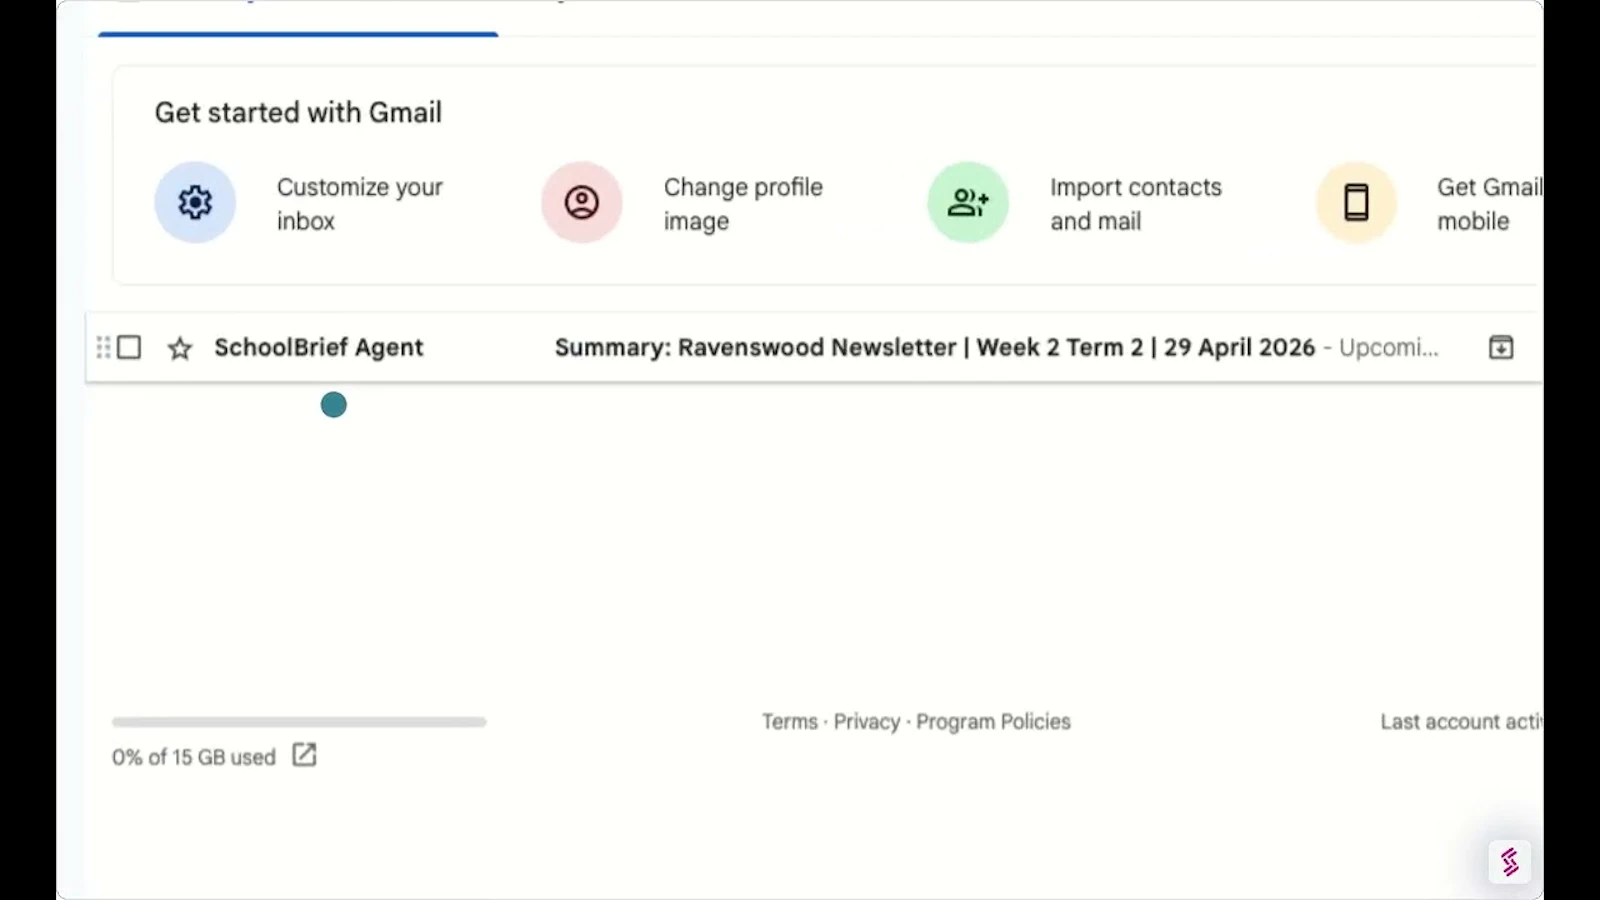Open the storage details external link icon
The height and width of the screenshot is (900, 1600).
click(304, 755)
